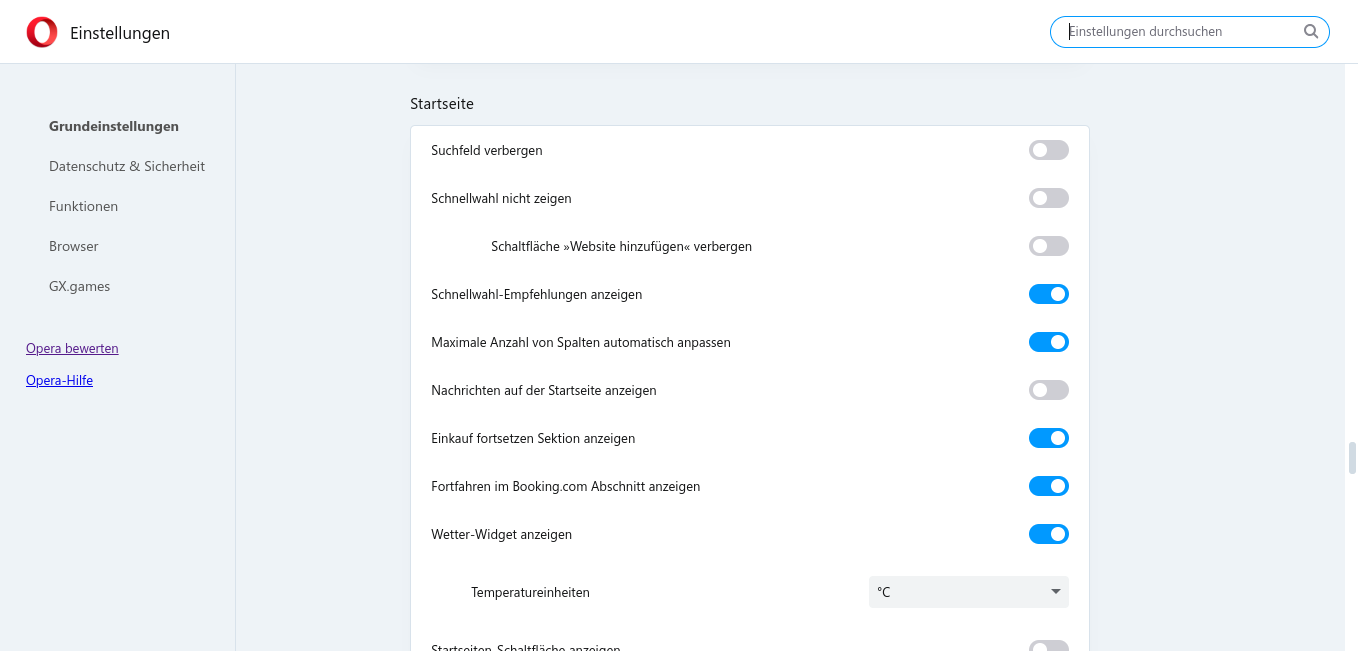This screenshot has height=651, width=1358.
Task: Go to Funktionen settings section
Action: pyautogui.click(x=83, y=206)
